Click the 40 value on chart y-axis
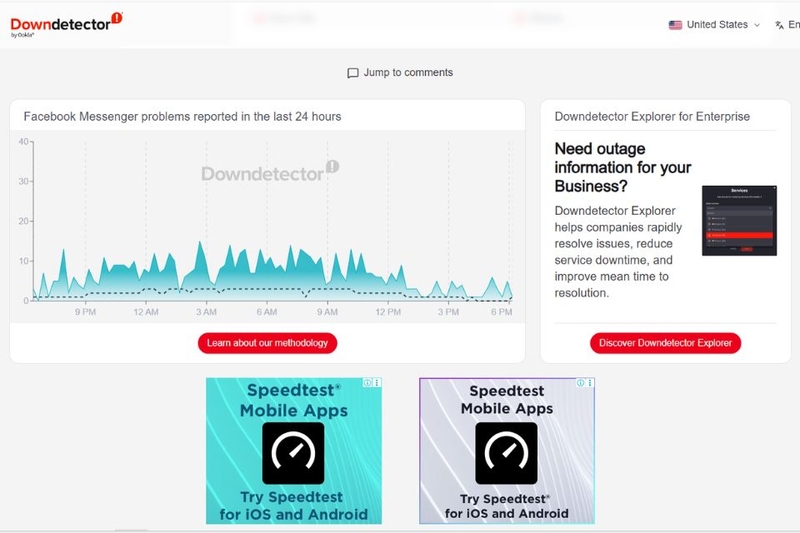This screenshot has width=800, height=533. [23, 141]
